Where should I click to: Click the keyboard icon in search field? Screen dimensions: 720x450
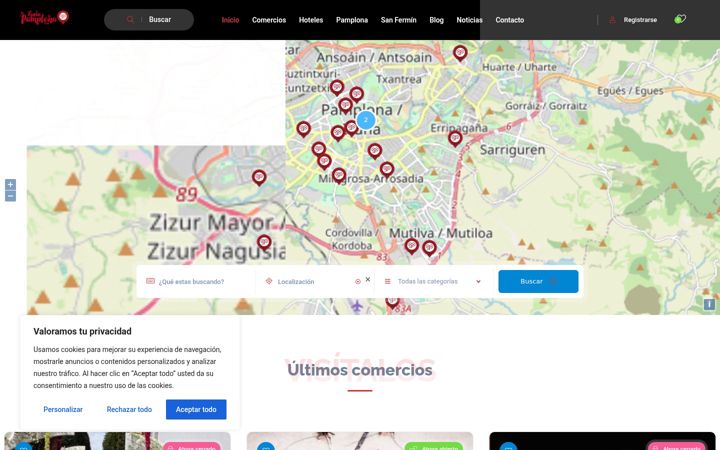point(150,281)
